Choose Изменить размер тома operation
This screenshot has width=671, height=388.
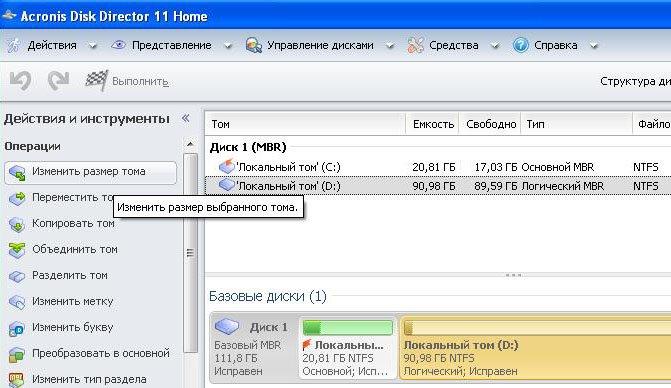(x=90, y=172)
